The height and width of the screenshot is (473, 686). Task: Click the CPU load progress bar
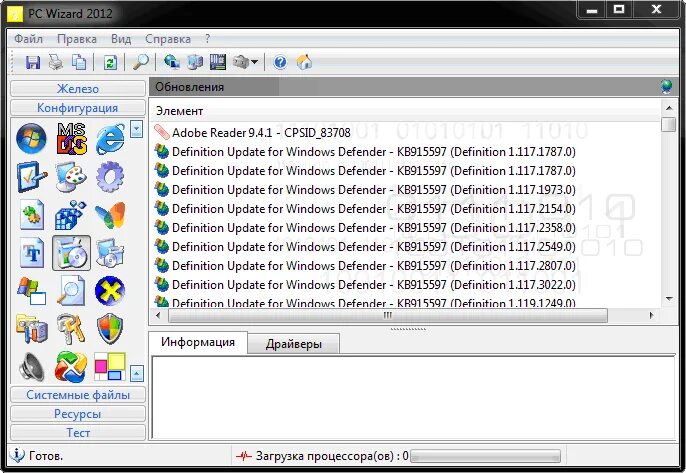pyautogui.click(x=485, y=456)
